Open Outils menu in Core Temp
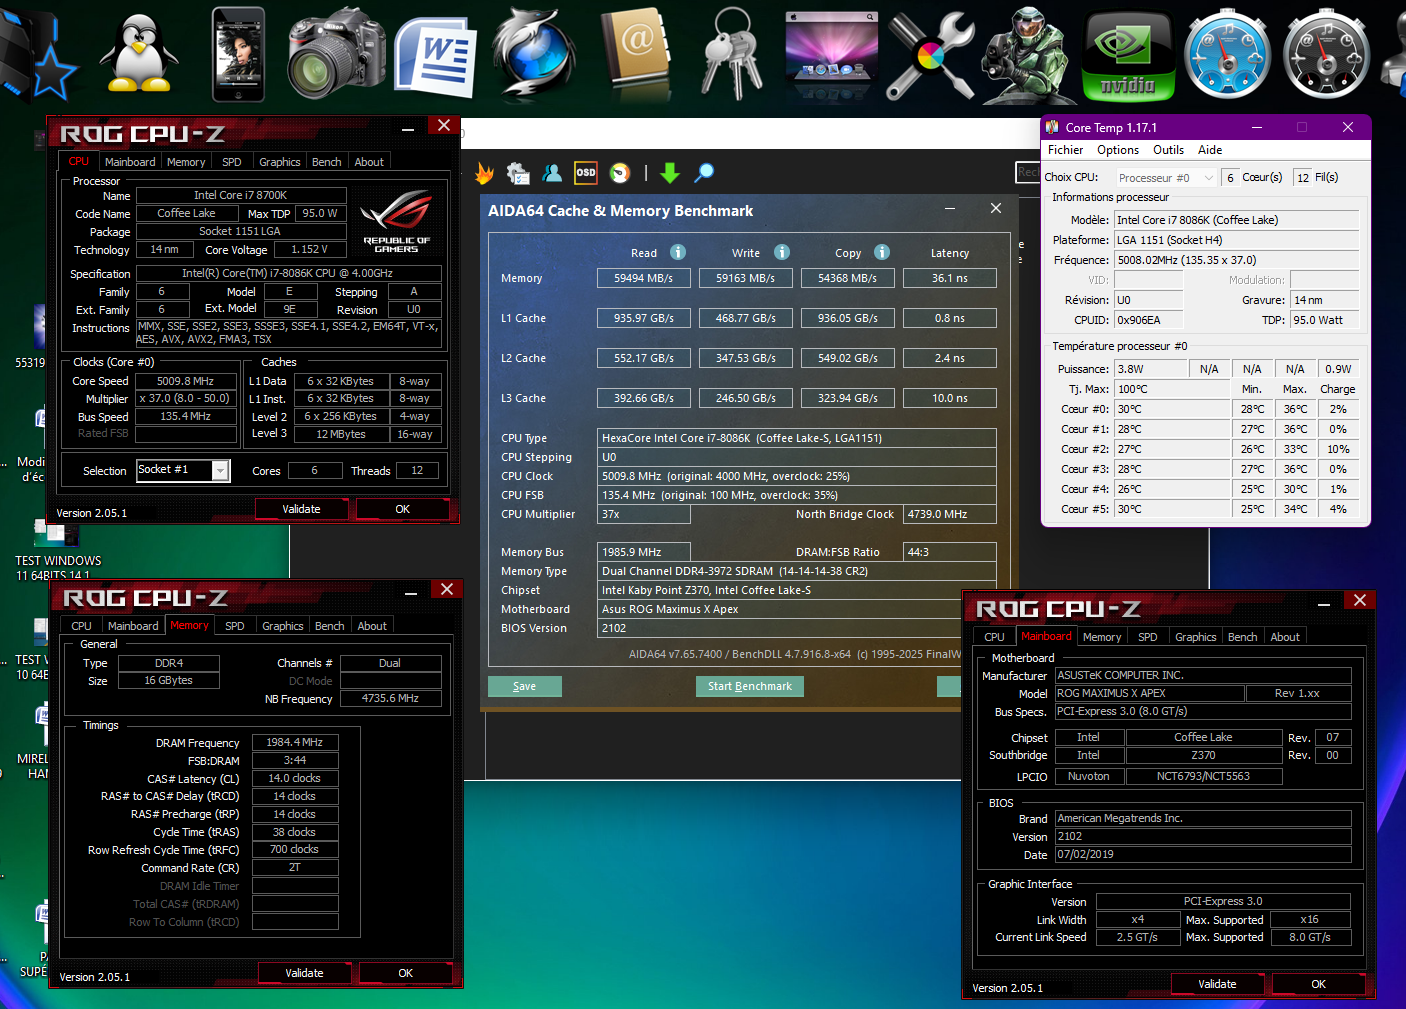 pos(1168,150)
